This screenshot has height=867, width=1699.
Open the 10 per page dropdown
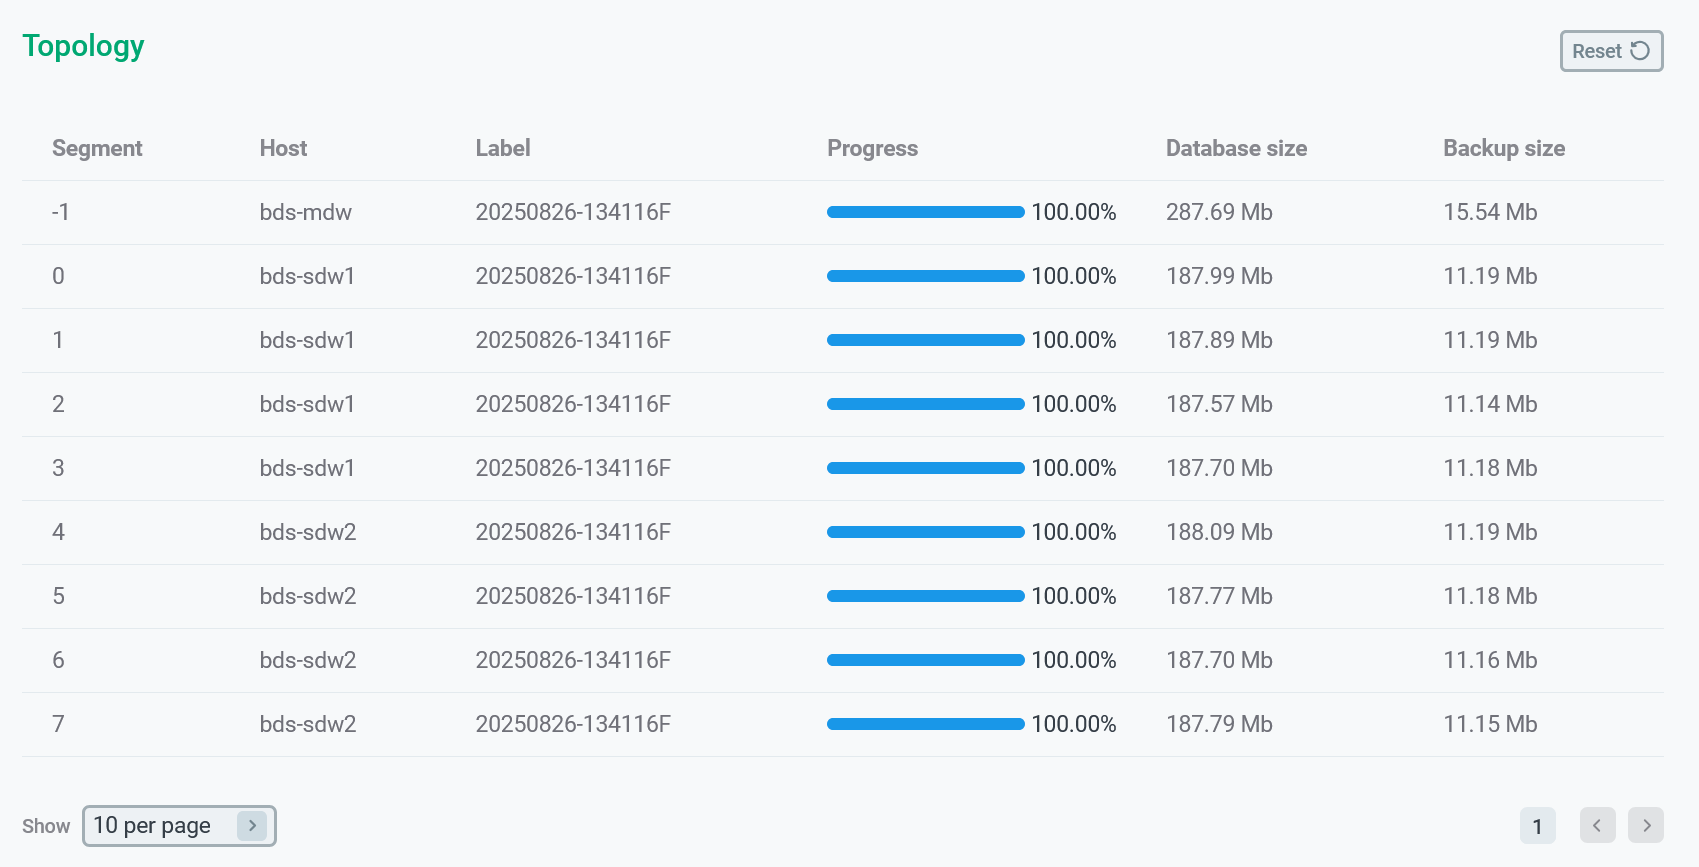pyautogui.click(x=178, y=826)
